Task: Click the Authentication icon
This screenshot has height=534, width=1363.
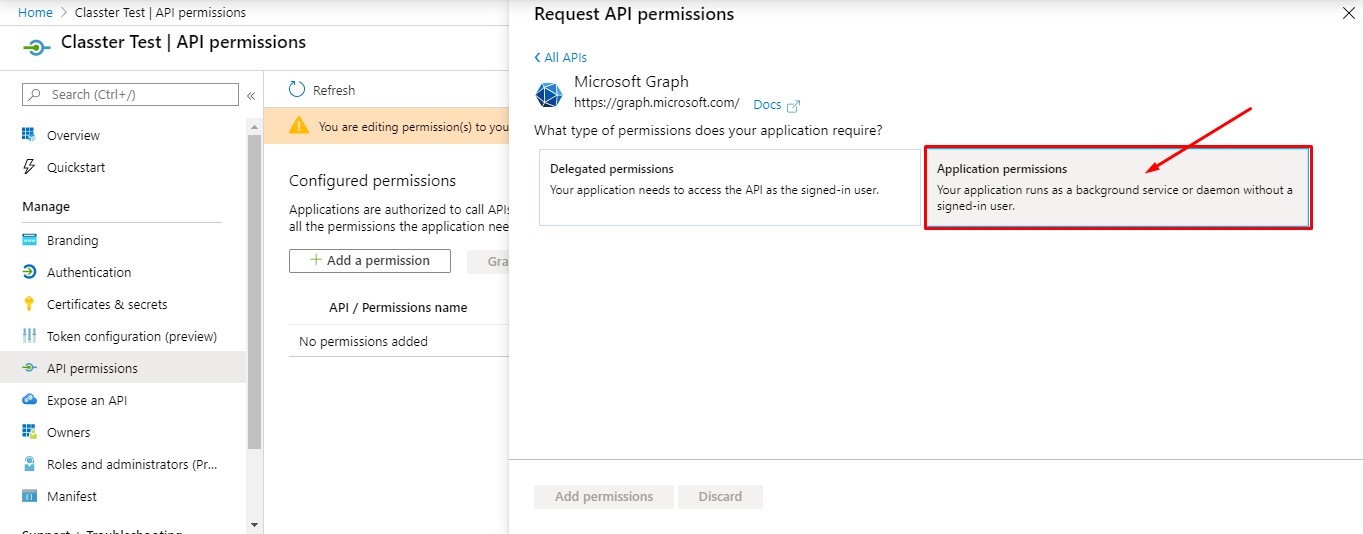Action: [29, 272]
